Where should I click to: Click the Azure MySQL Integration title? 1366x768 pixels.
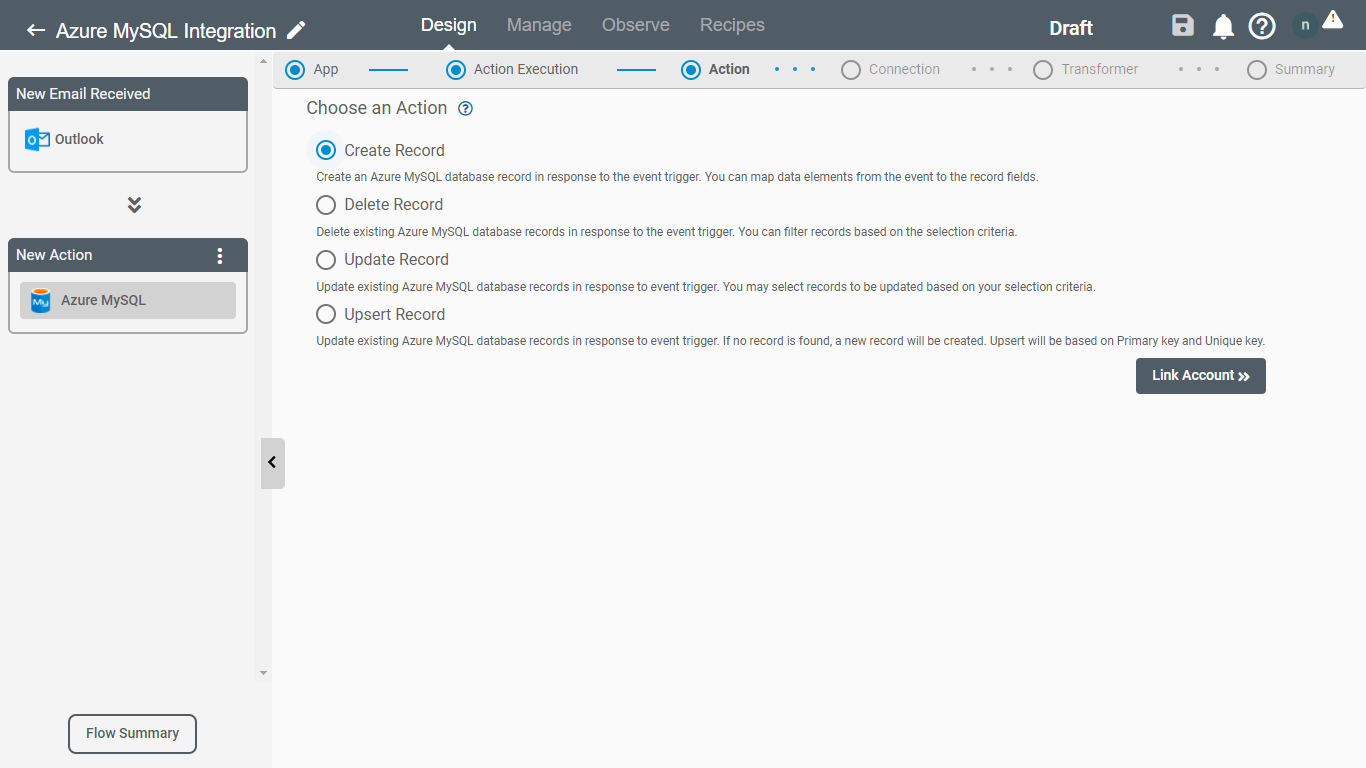[x=166, y=31]
